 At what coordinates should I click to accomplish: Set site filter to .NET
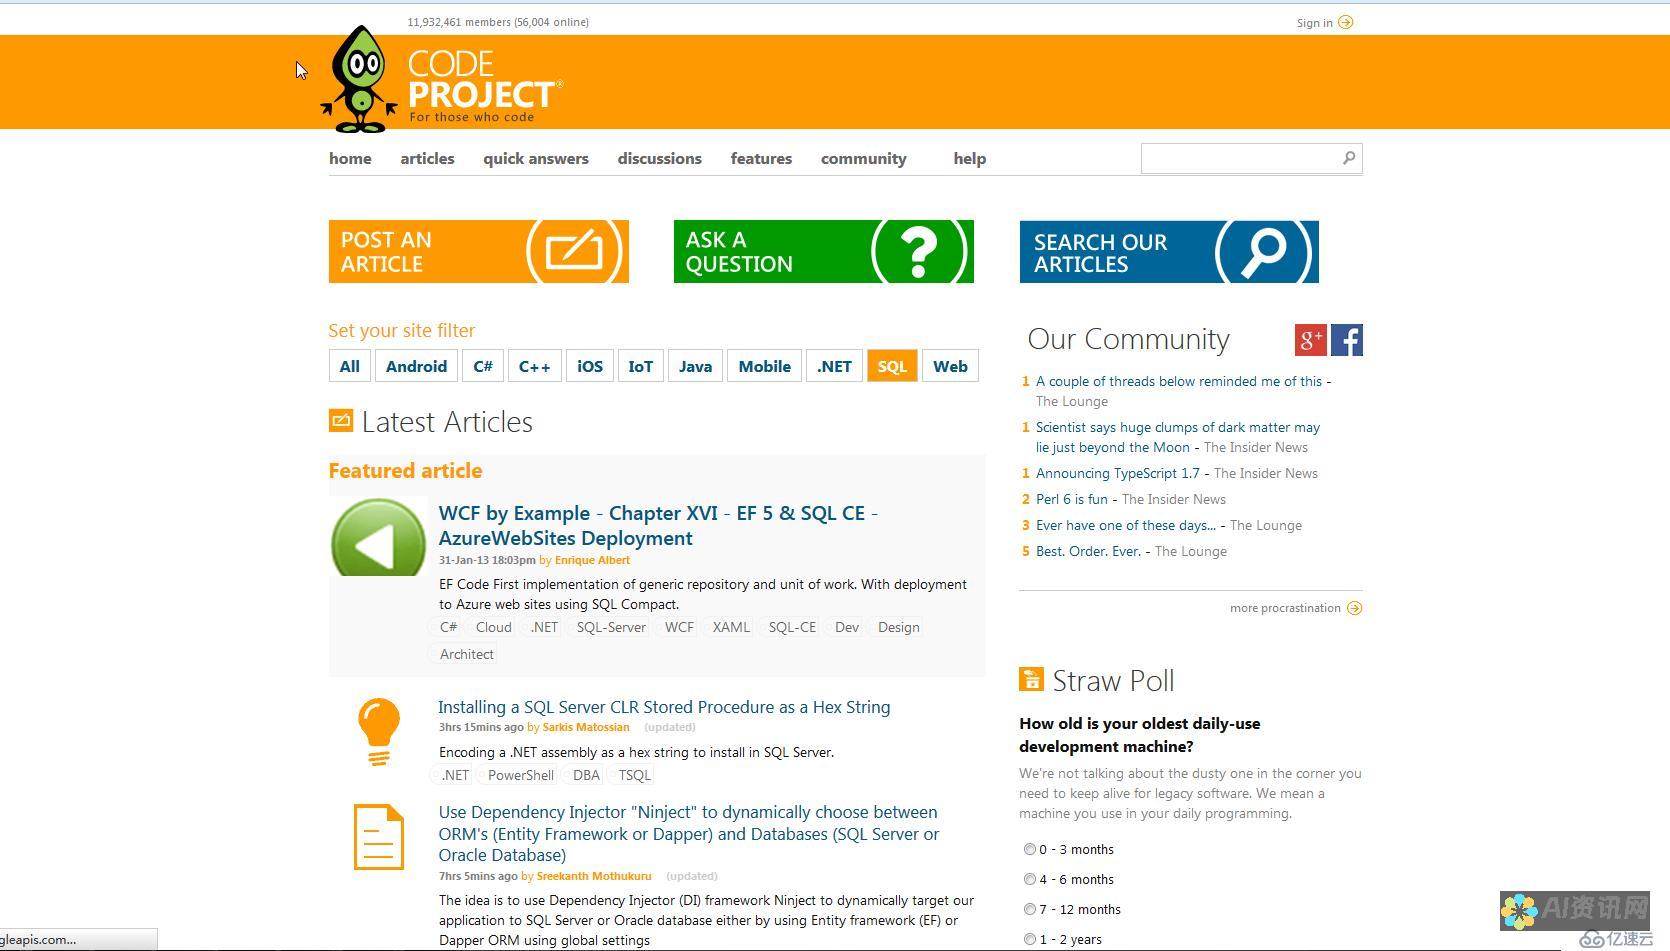tap(834, 366)
